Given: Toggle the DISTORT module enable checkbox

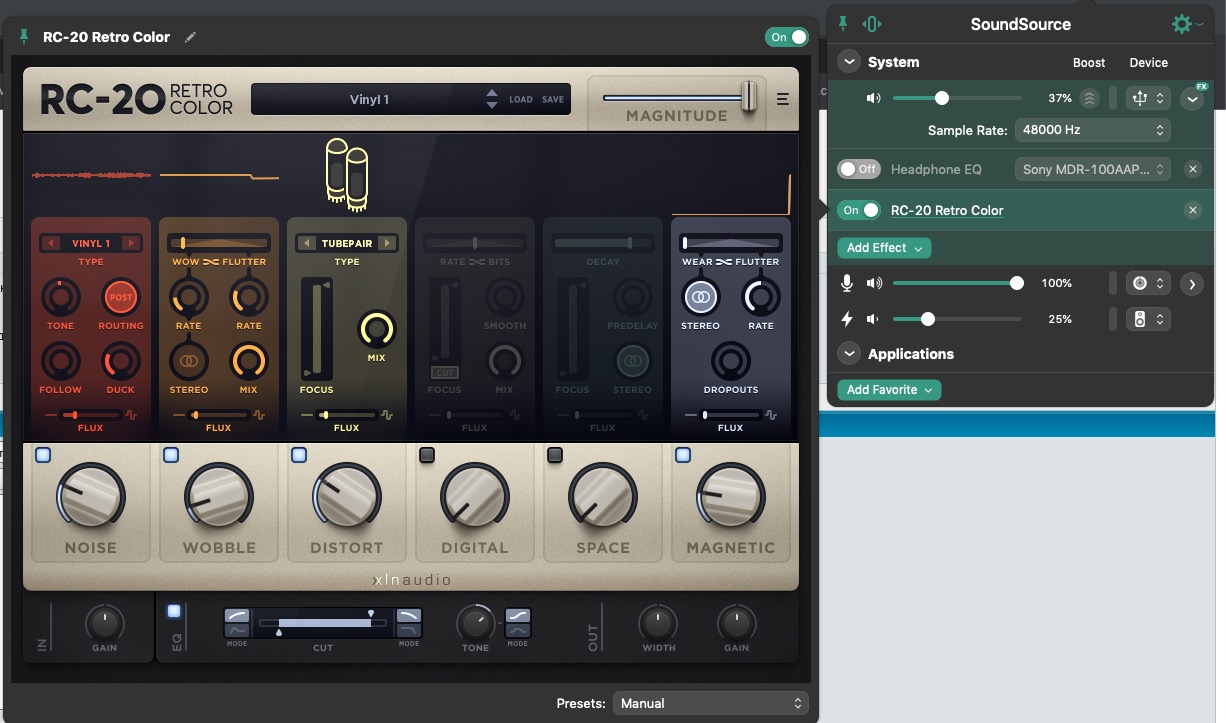Looking at the screenshot, I should (x=298, y=455).
